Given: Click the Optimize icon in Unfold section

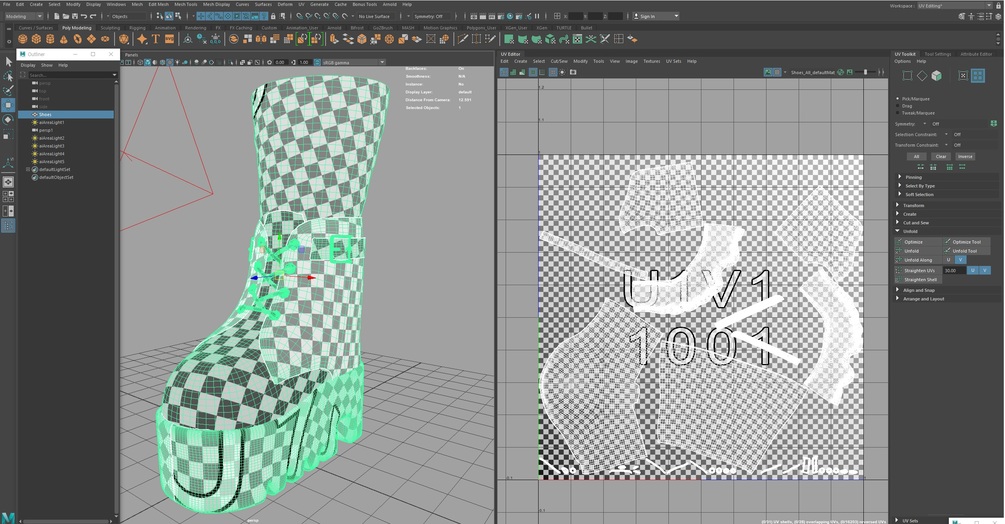Looking at the screenshot, I should (899, 242).
